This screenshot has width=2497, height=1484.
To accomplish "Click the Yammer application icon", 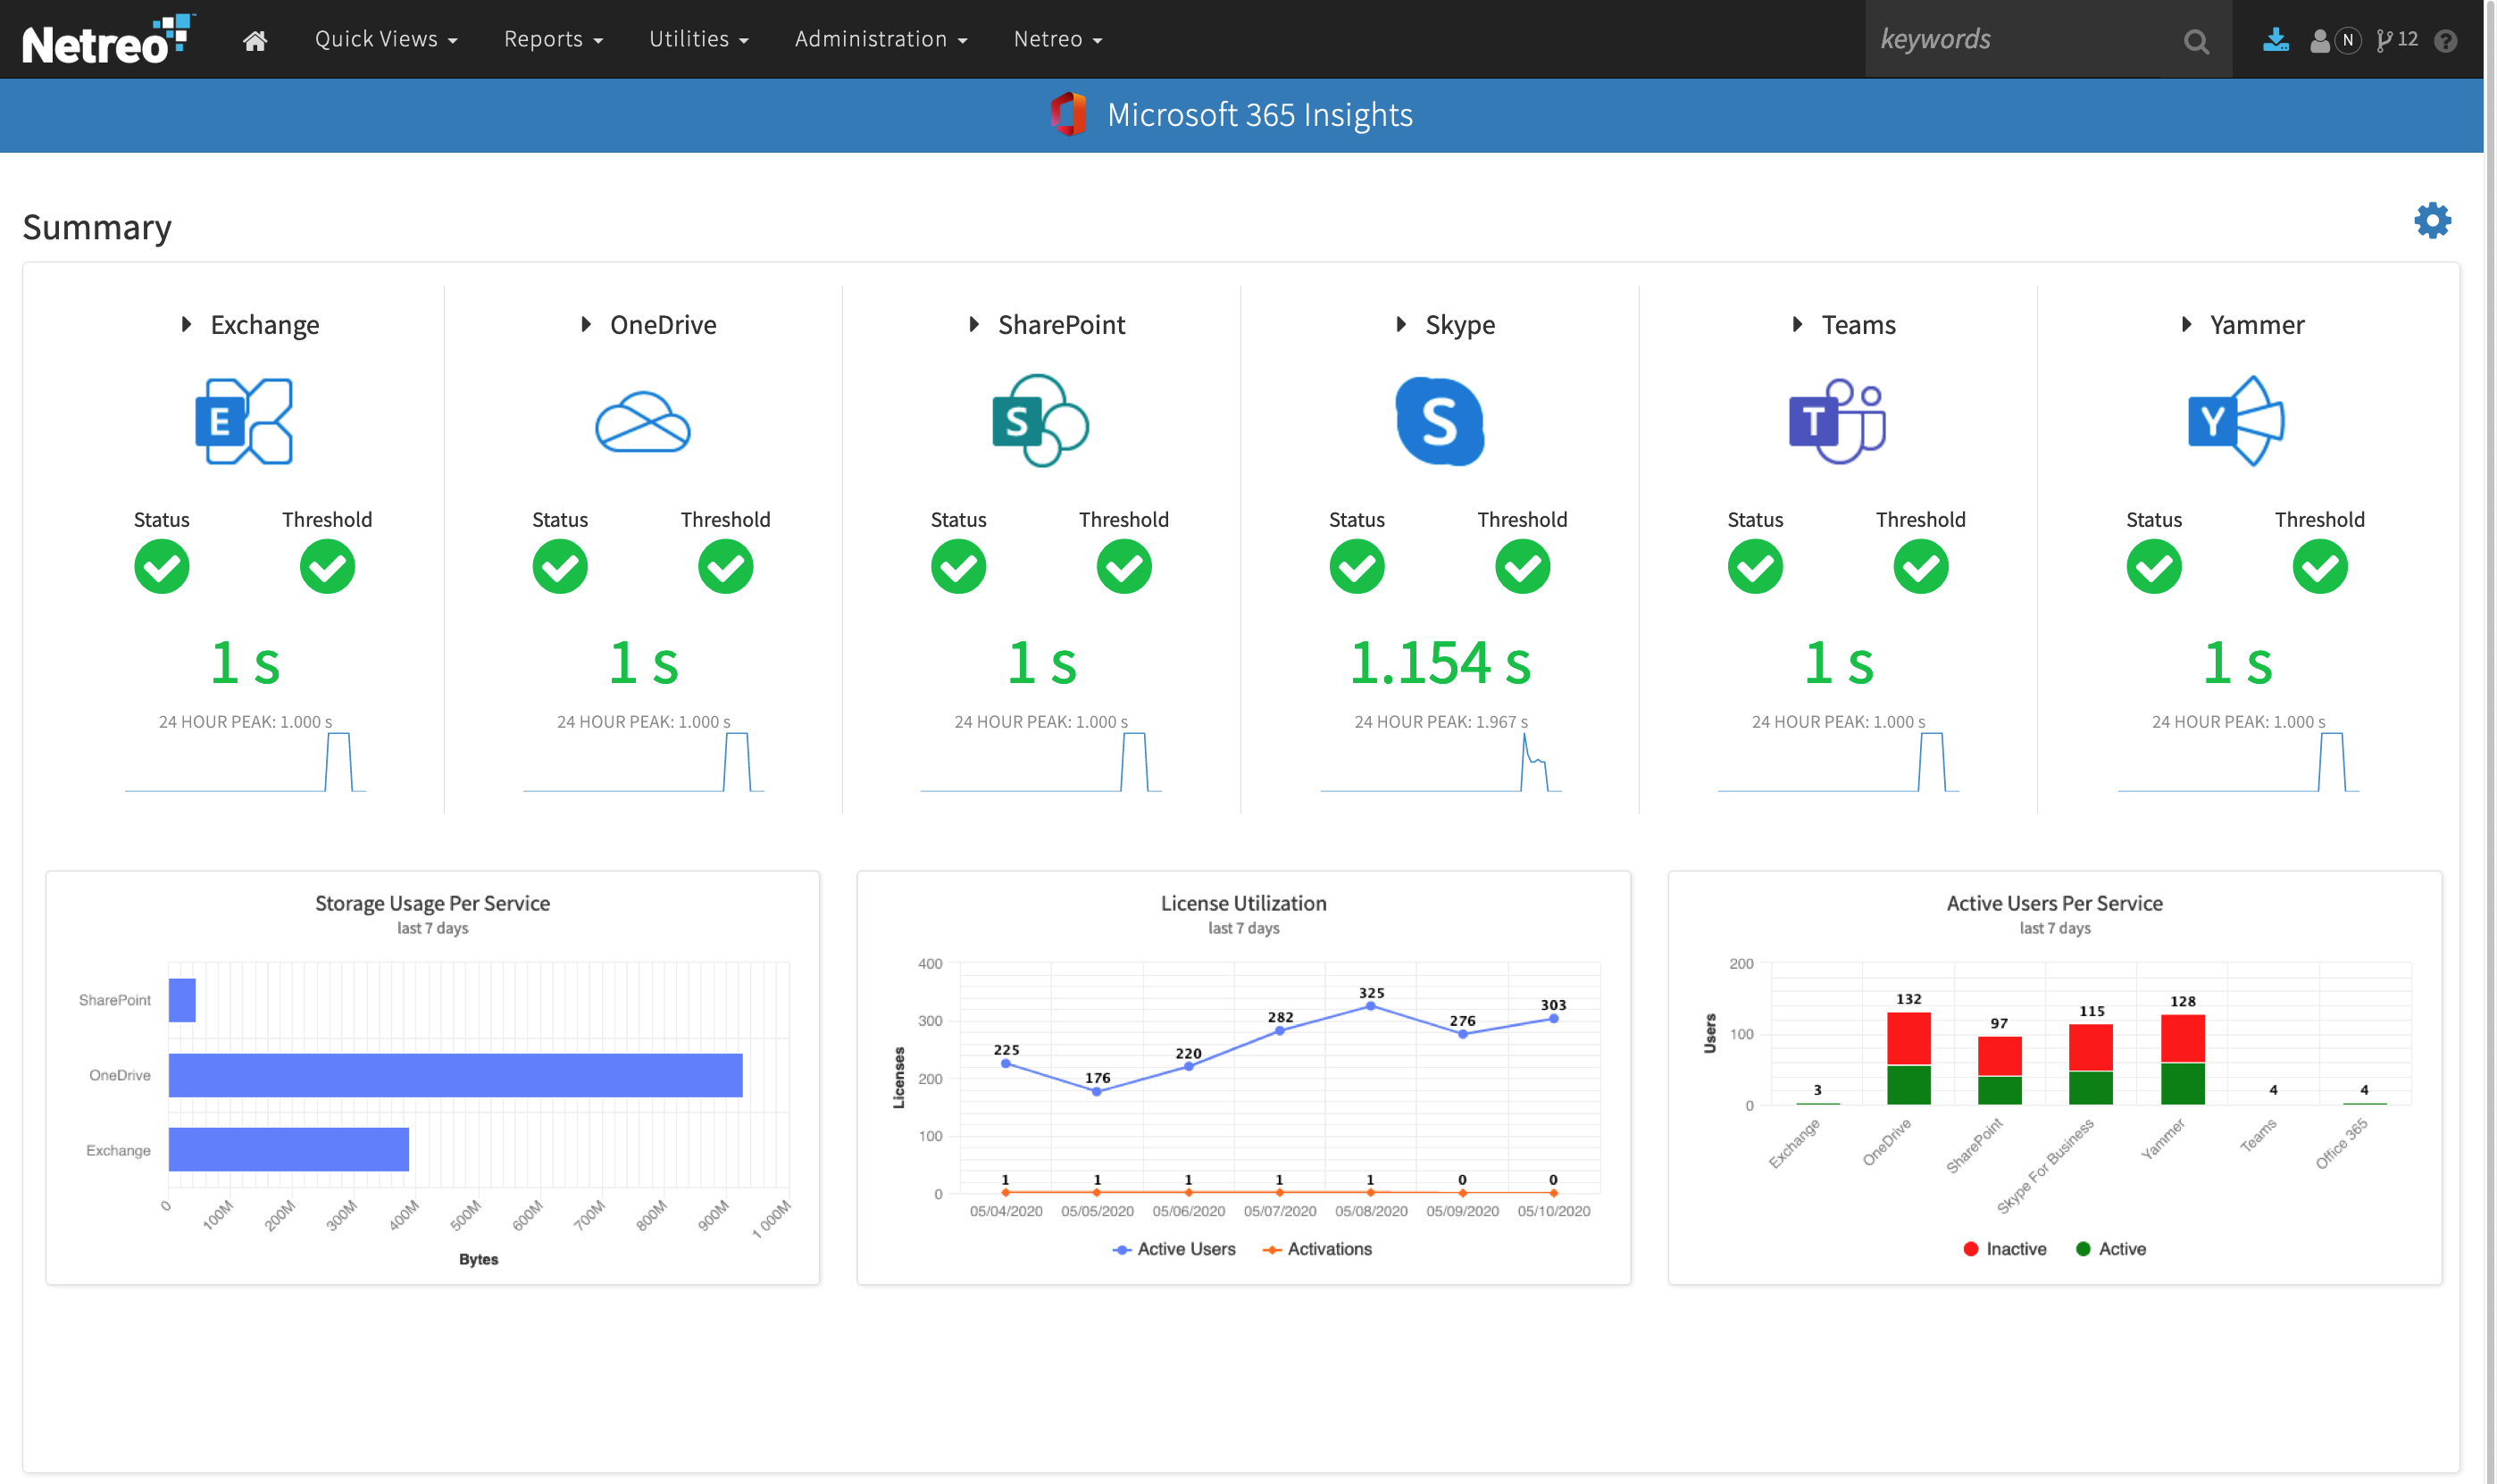I will [2234, 421].
